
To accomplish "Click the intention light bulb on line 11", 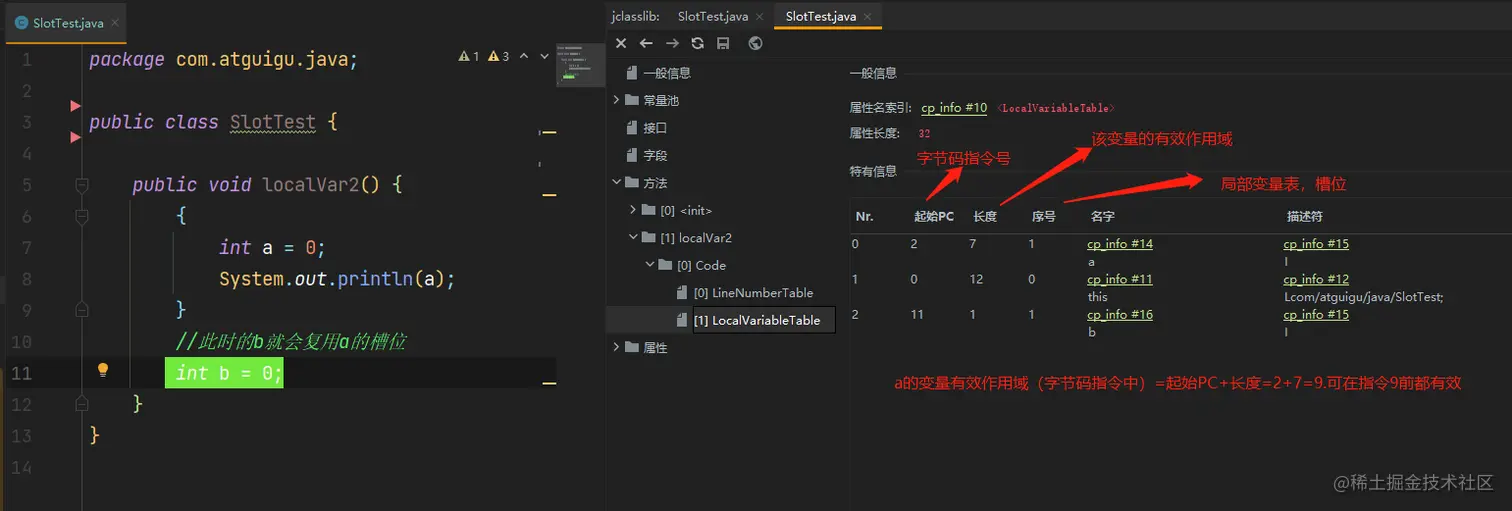I will tap(102, 370).
